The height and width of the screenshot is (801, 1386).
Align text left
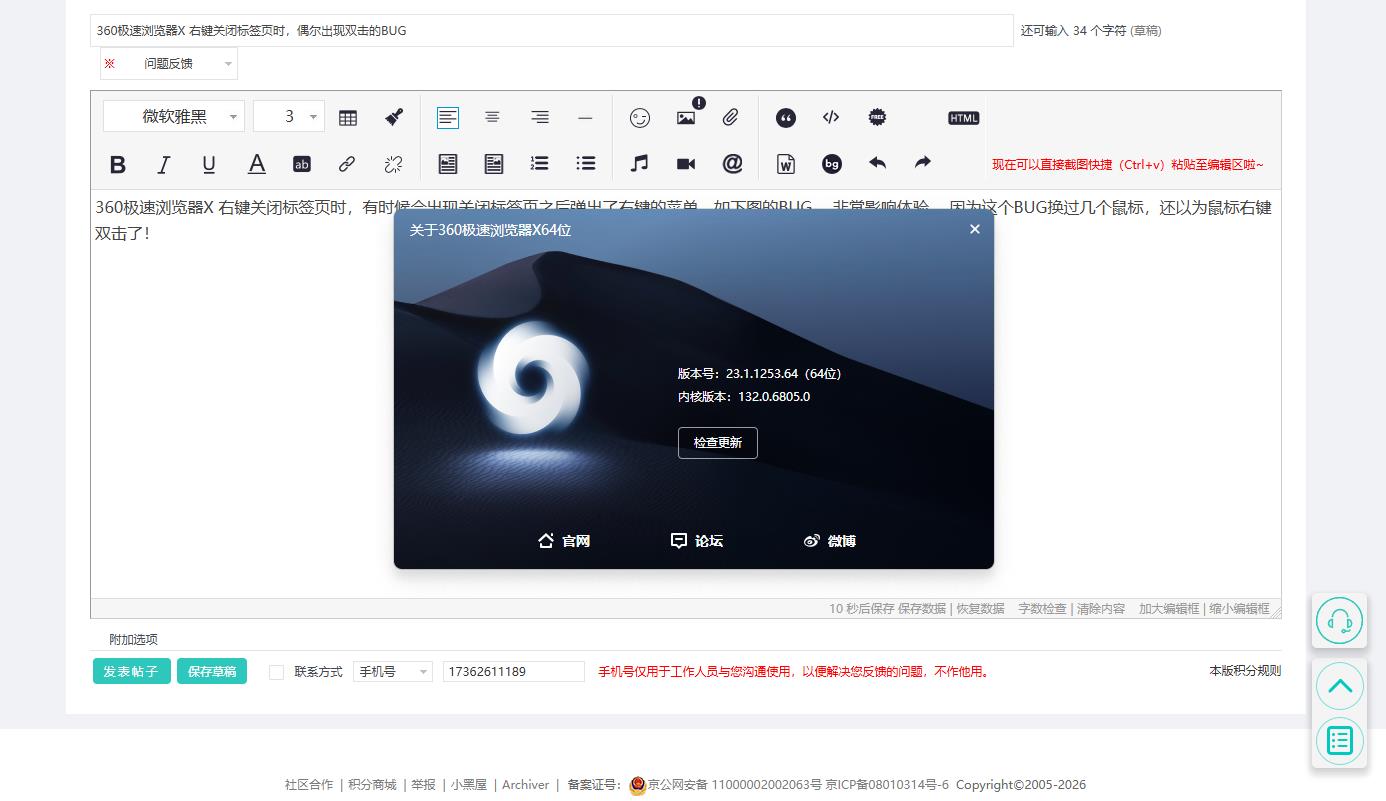tap(448, 118)
